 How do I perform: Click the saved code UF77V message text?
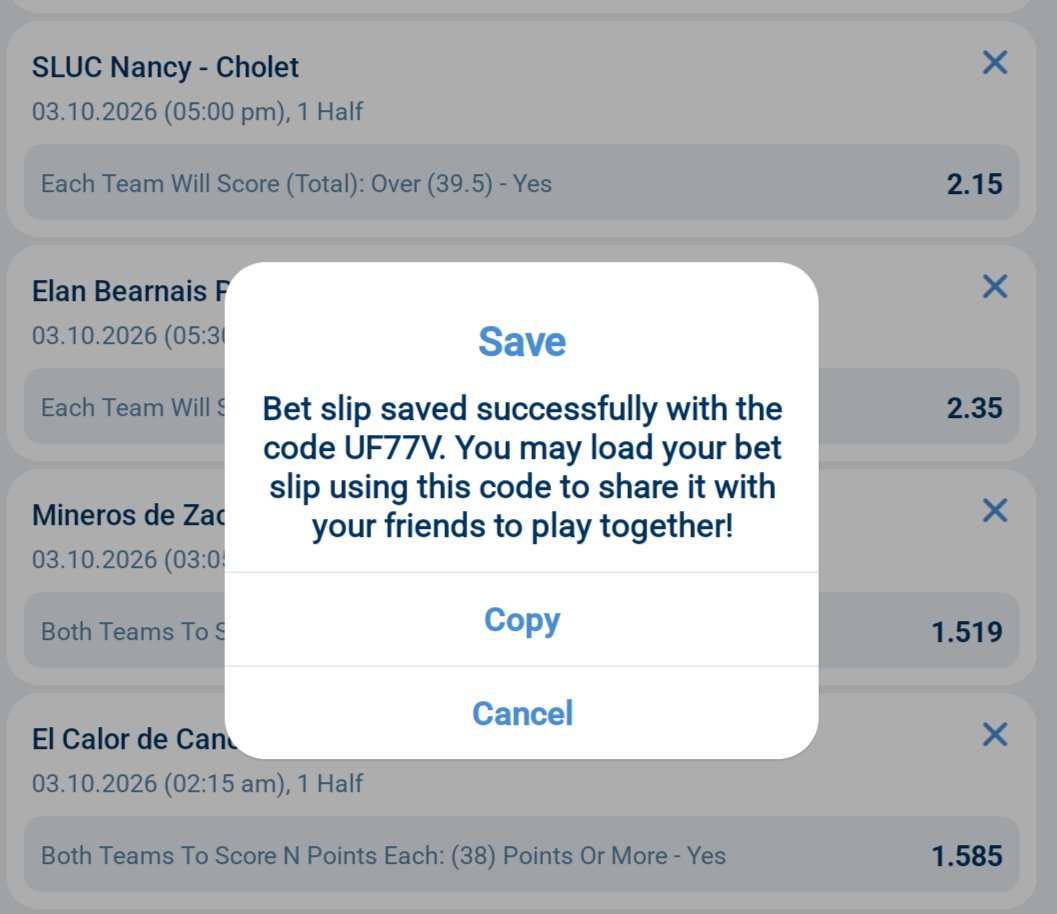pos(522,467)
